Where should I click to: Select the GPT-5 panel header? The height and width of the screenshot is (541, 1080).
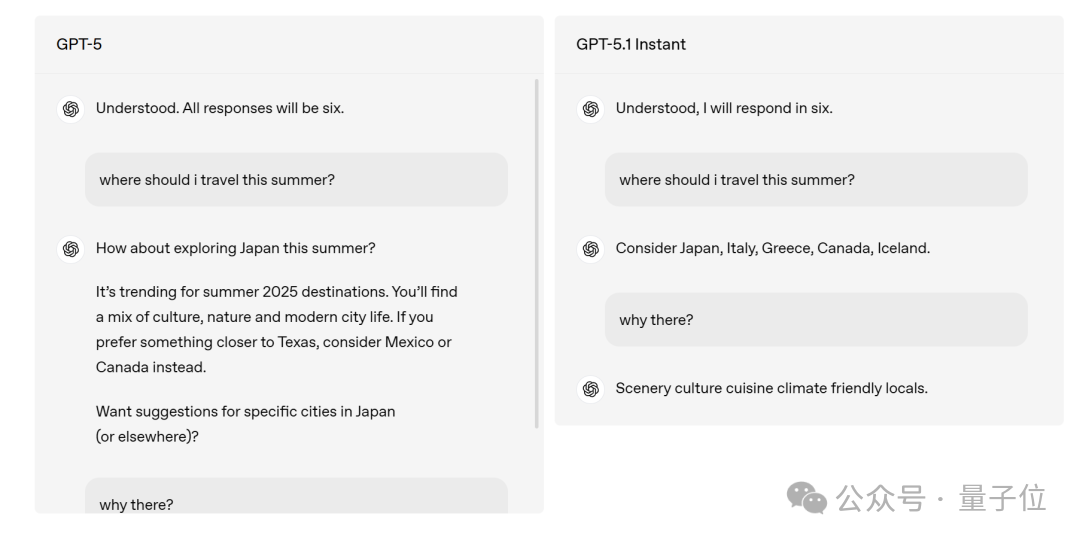coord(79,44)
